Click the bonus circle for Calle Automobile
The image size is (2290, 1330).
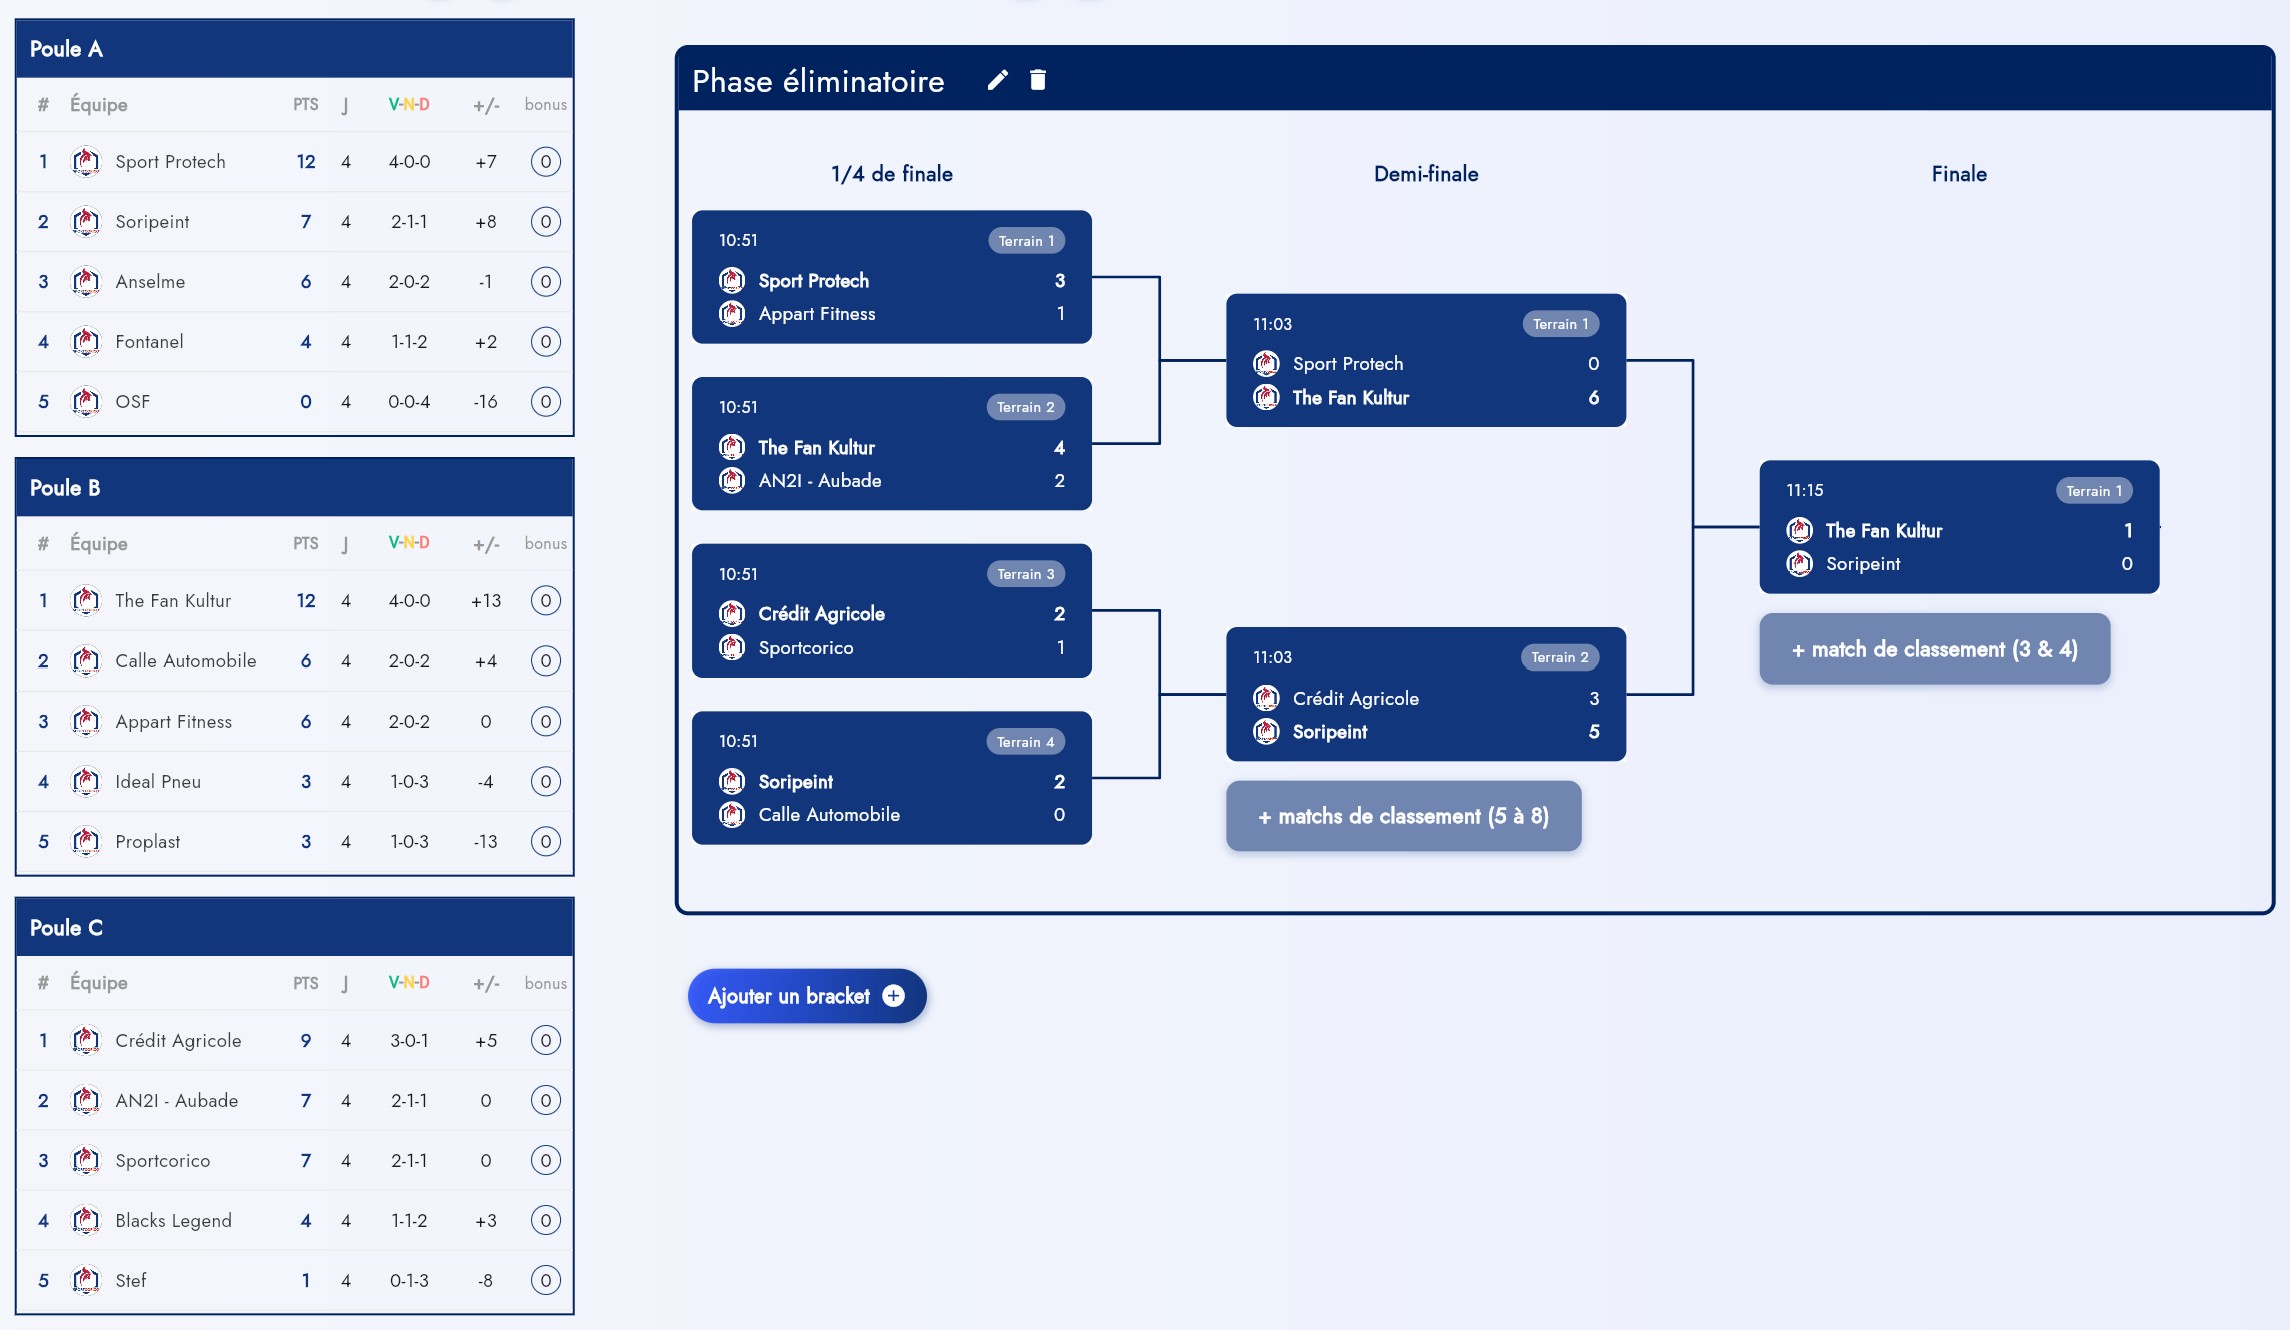[545, 661]
